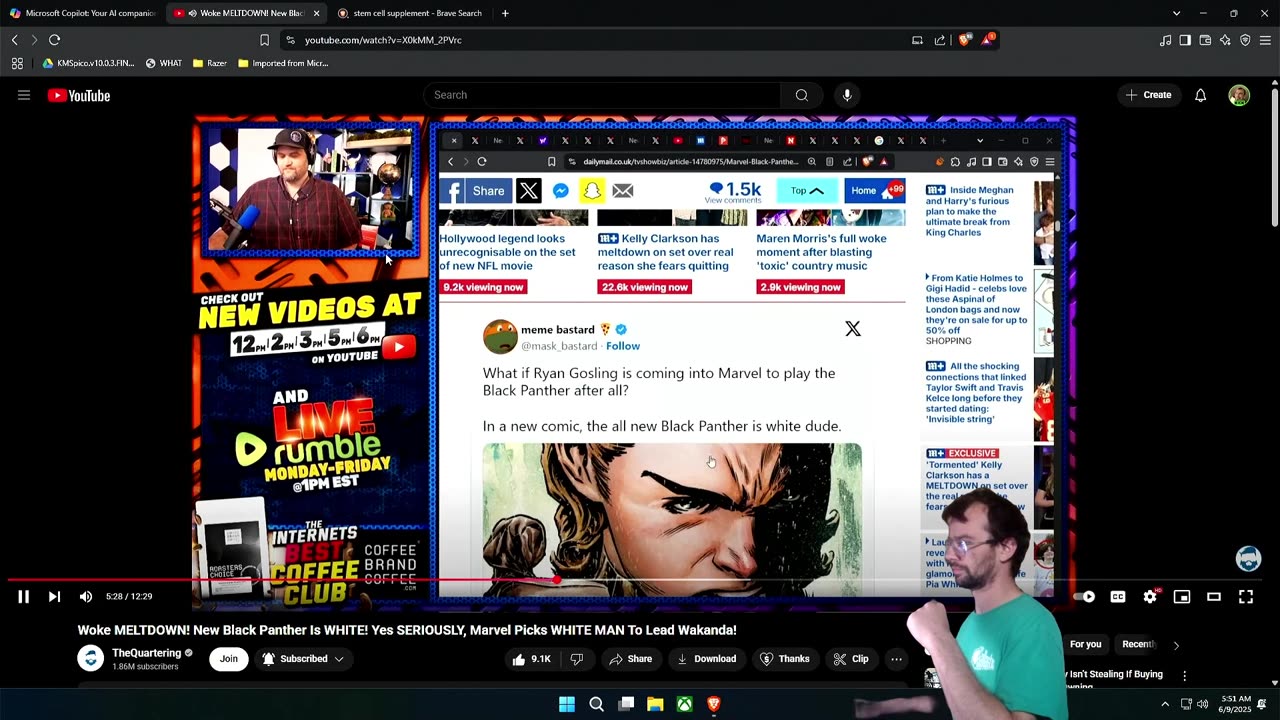Open the WHAT bookmark
This screenshot has width=1280, height=720.
click(163, 63)
